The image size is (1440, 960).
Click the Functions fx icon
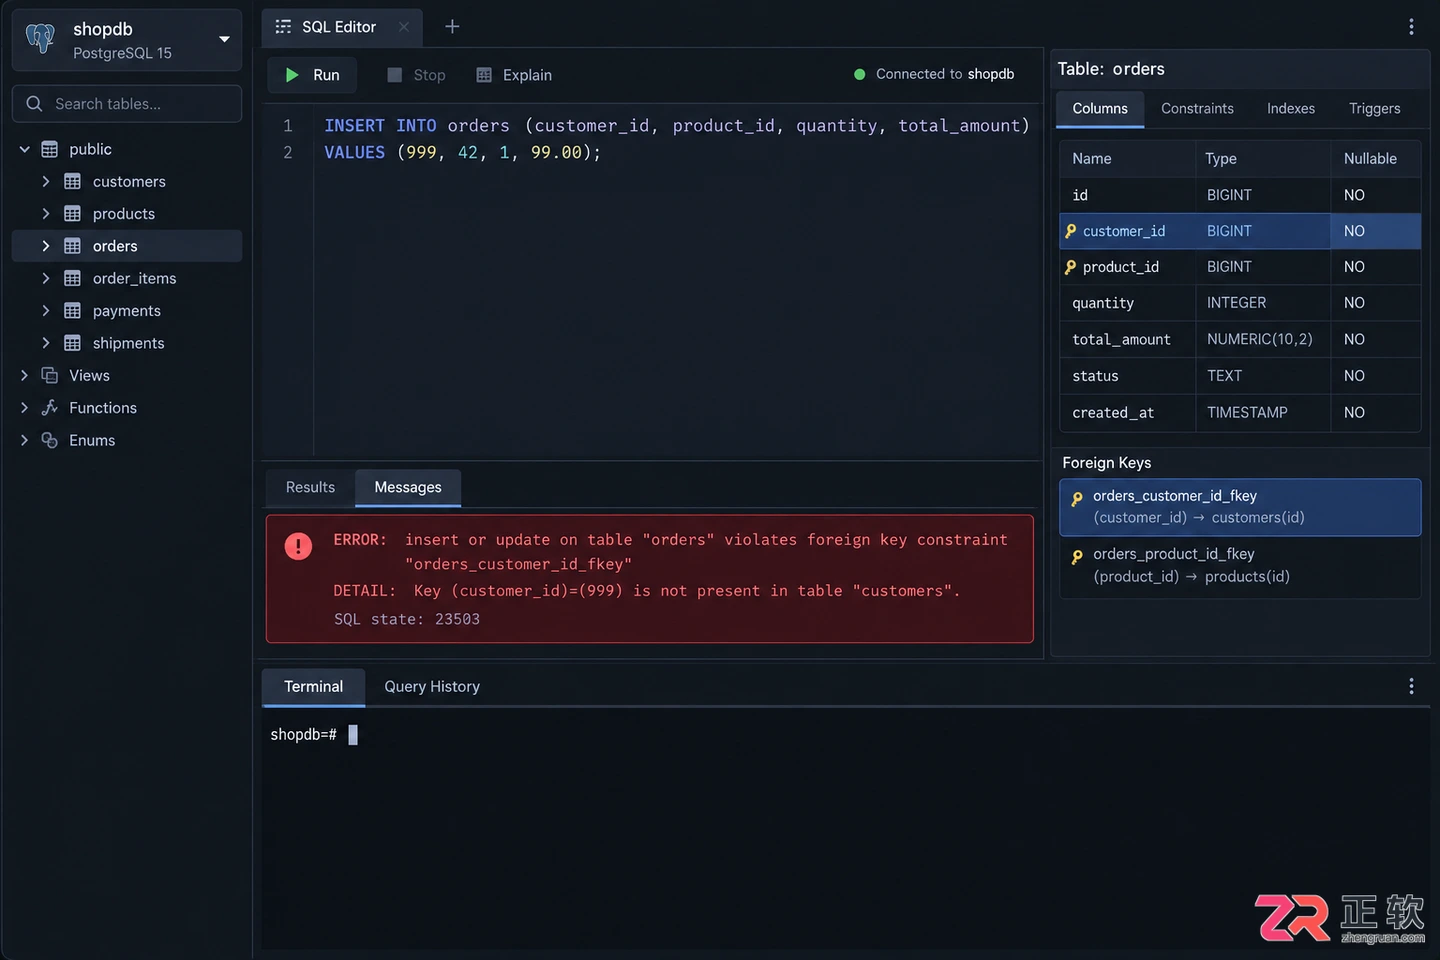[49, 408]
